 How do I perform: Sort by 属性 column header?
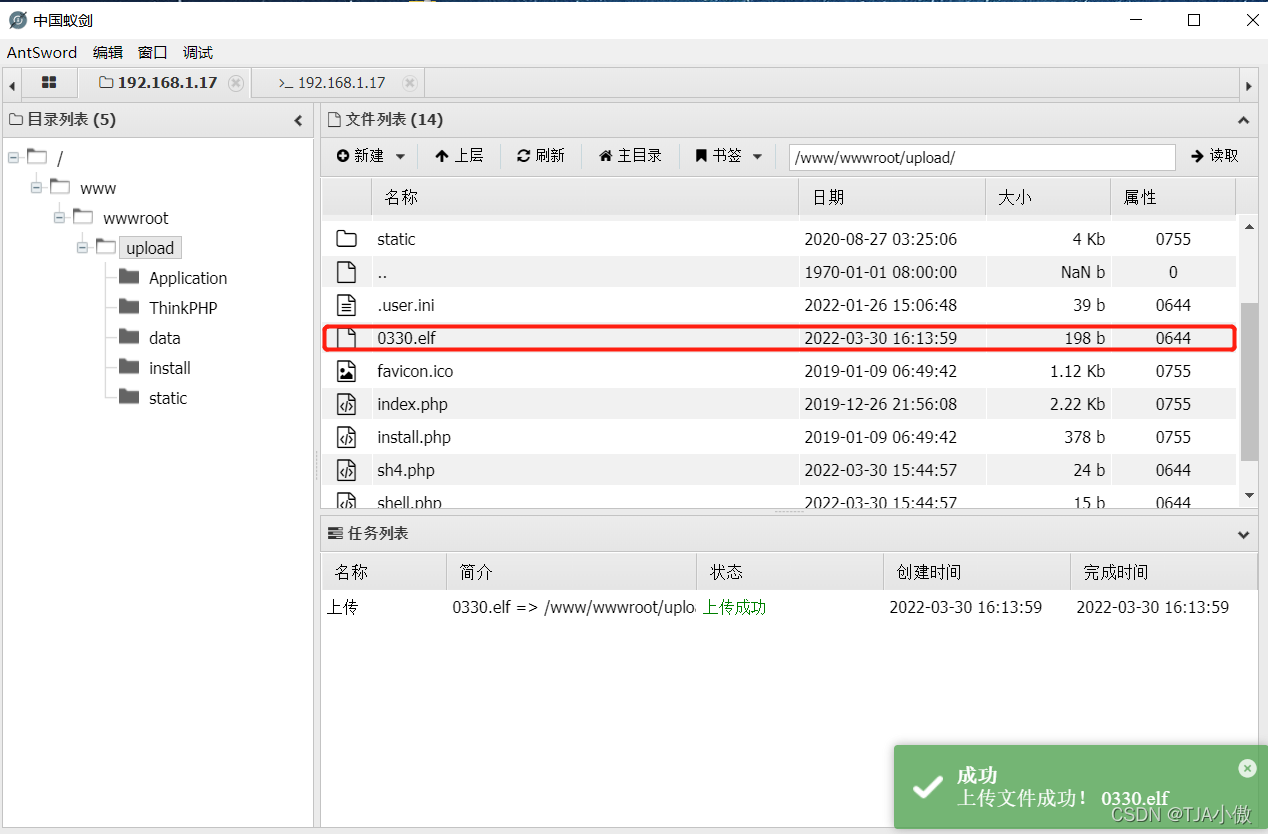[1173, 197]
